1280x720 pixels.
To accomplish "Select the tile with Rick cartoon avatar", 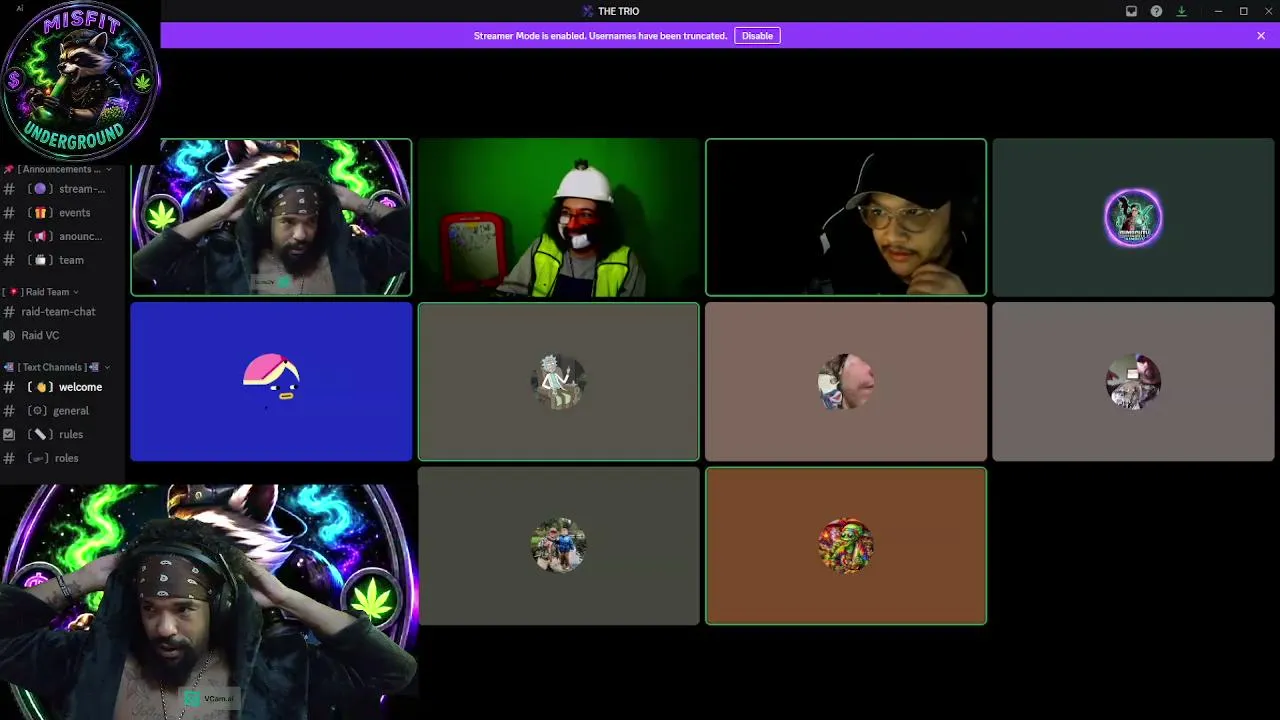I will [558, 382].
